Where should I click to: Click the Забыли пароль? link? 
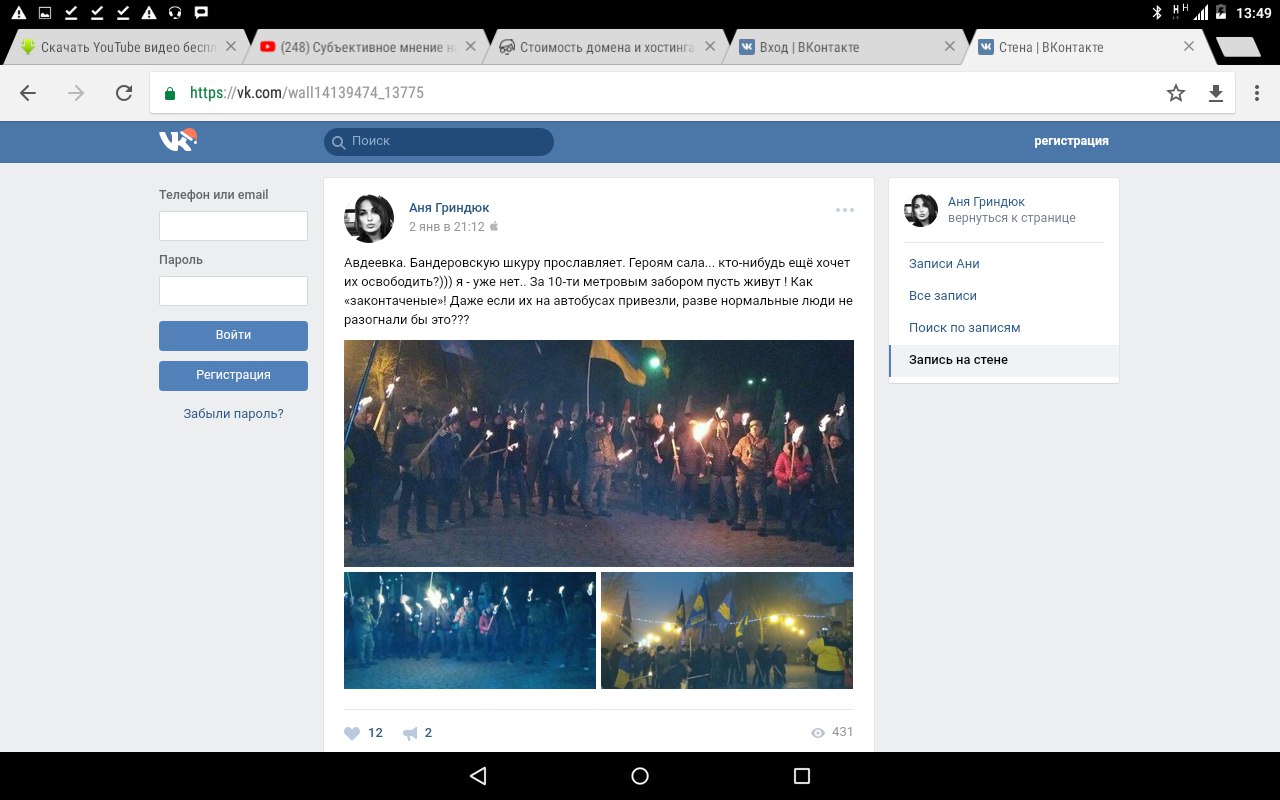pyautogui.click(x=233, y=414)
